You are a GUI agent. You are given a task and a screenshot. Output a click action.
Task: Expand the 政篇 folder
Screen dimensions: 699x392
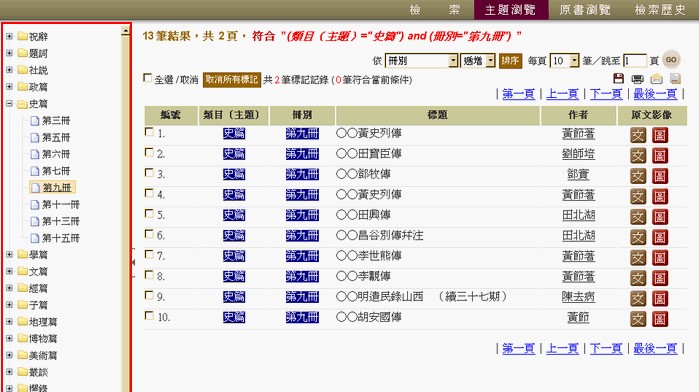tap(9, 87)
